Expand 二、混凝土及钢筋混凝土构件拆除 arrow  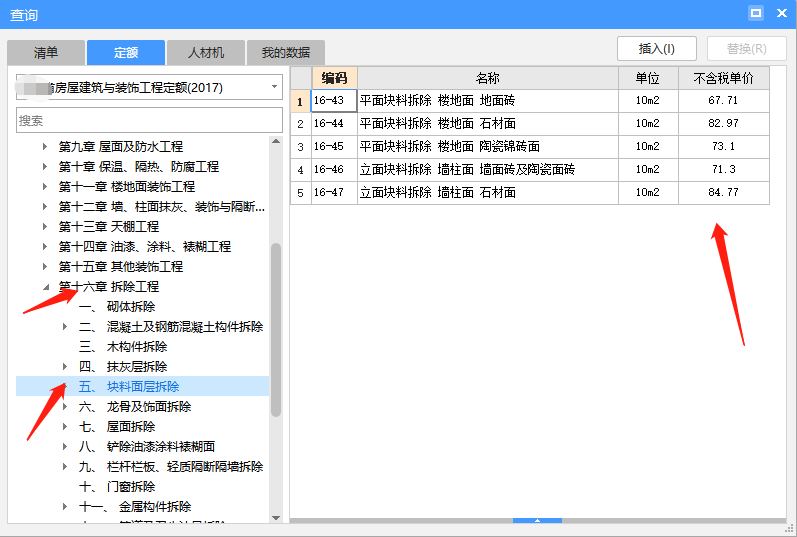pos(65,326)
